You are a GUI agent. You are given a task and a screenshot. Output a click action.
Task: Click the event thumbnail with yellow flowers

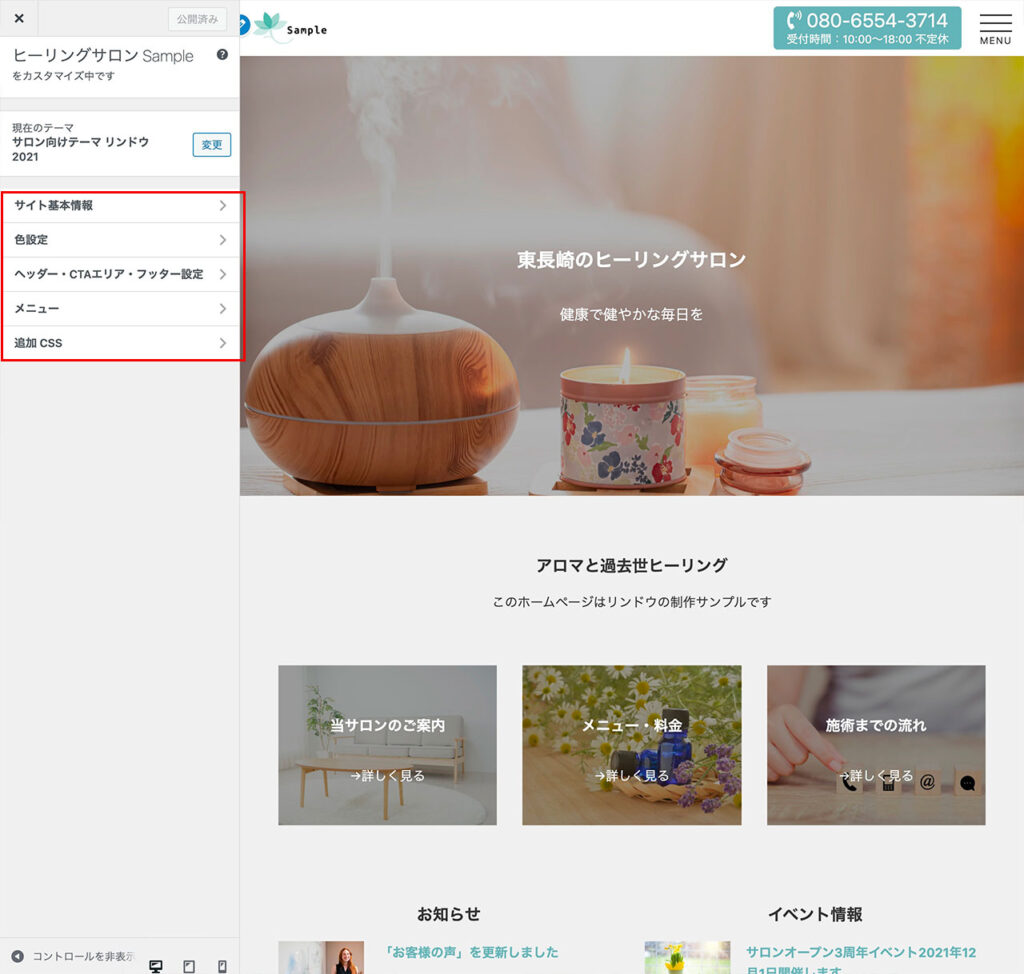click(x=687, y=958)
